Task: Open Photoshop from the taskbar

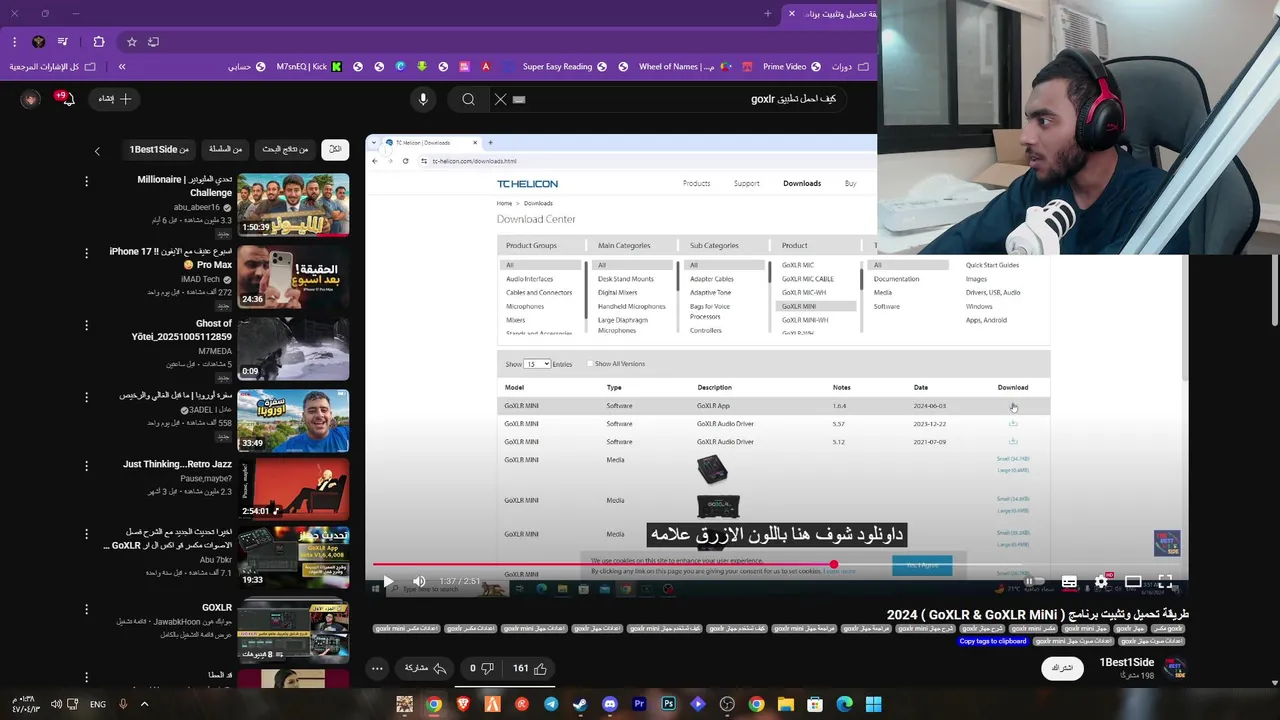Action: (668, 704)
